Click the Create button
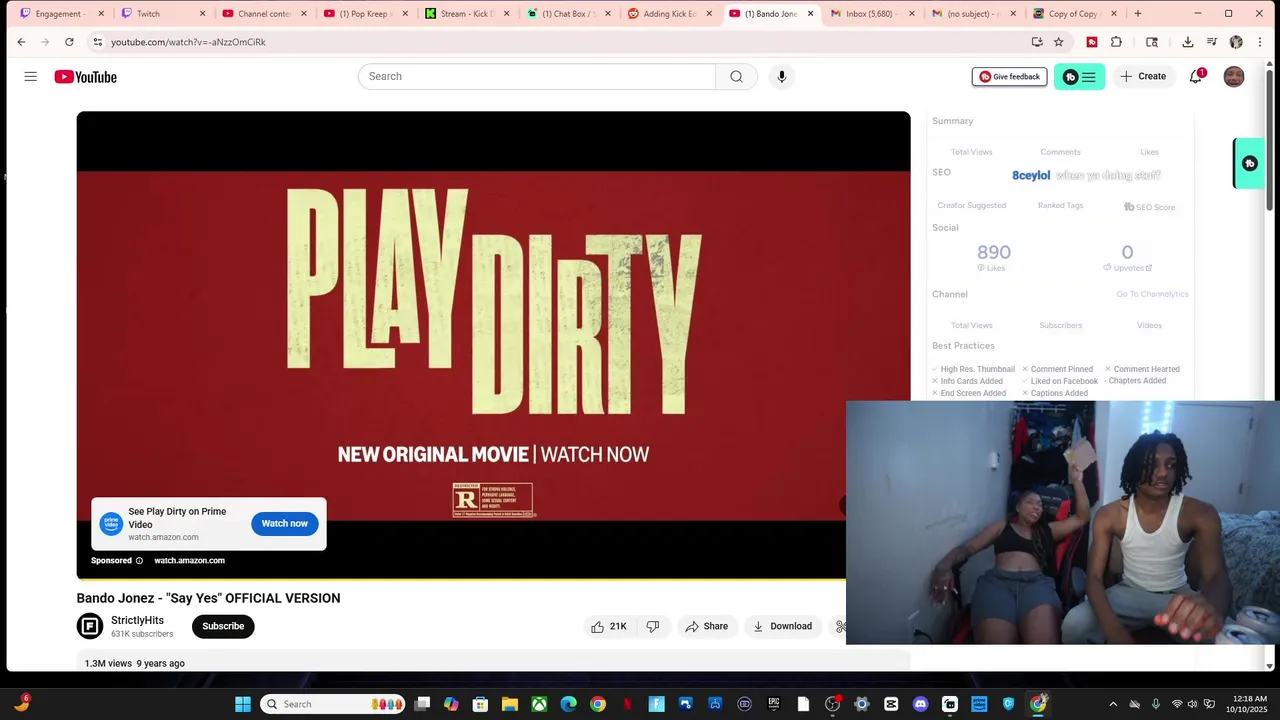 [x=1143, y=77]
